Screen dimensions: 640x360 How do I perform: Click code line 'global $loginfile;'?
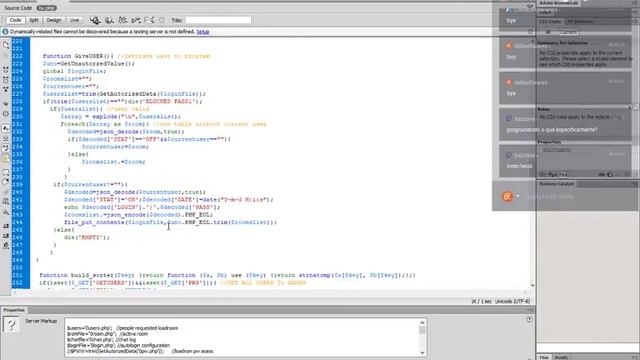coord(74,71)
